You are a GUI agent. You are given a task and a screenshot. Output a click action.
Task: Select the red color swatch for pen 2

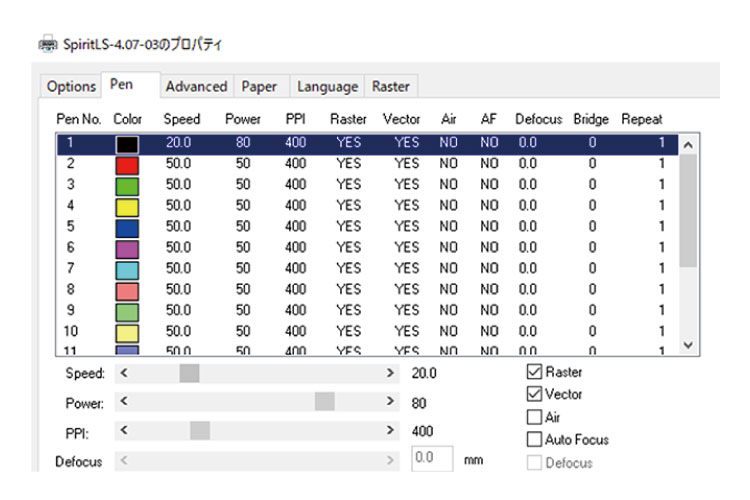(x=127, y=163)
